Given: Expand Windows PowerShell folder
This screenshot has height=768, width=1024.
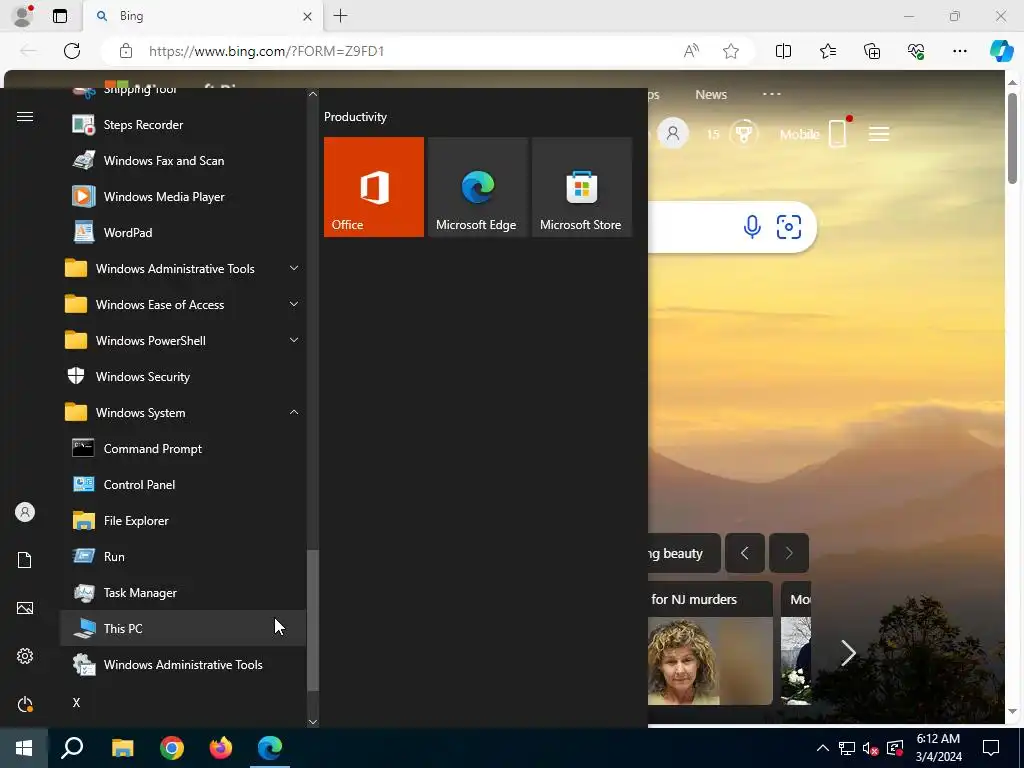Looking at the screenshot, I should pos(183,340).
